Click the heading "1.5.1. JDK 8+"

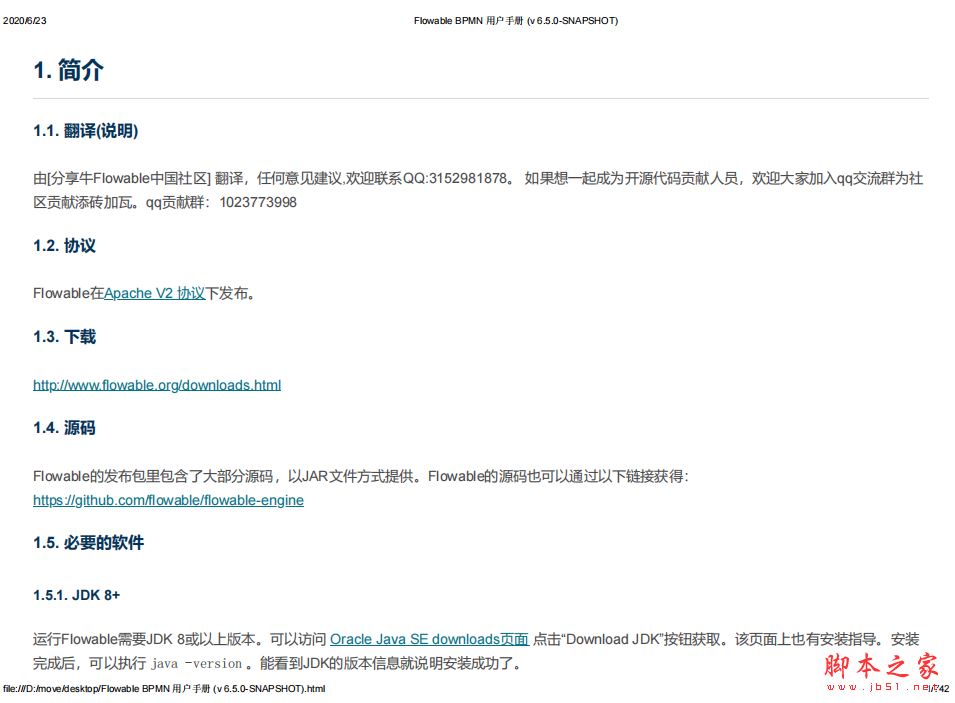77,595
